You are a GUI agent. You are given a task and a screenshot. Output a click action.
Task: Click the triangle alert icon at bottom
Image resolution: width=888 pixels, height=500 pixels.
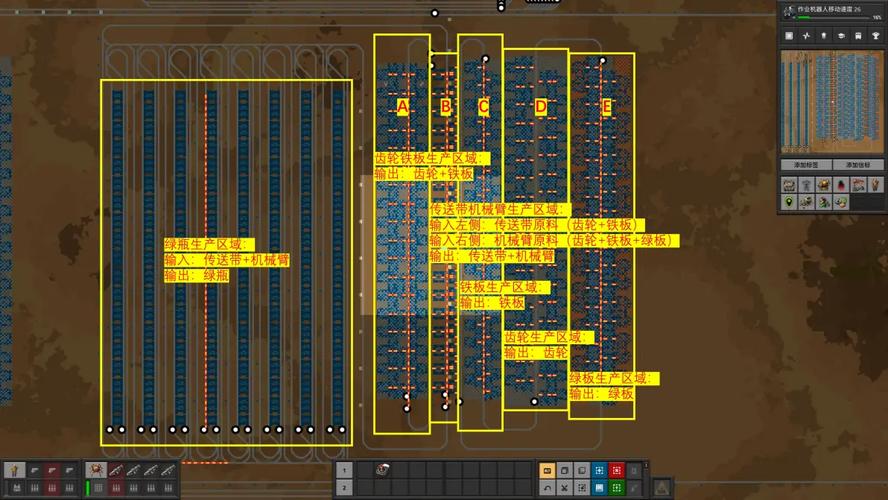point(661,487)
